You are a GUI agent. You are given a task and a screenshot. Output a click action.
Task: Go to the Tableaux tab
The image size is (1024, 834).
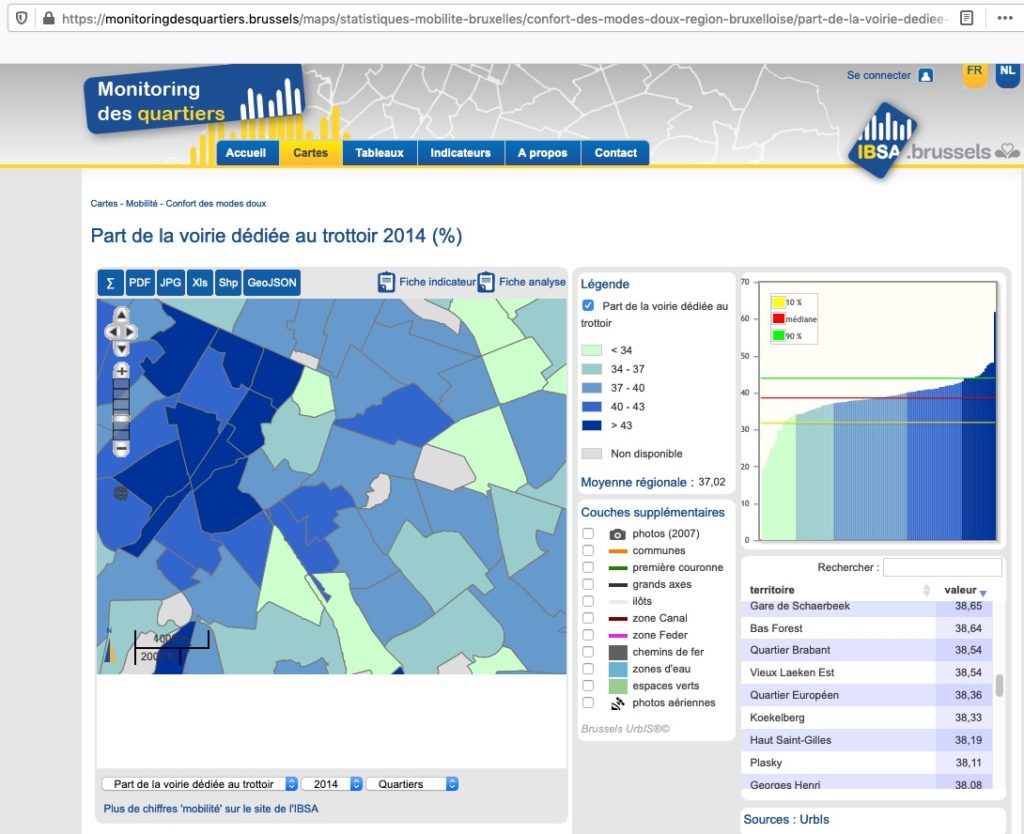[379, 153]
